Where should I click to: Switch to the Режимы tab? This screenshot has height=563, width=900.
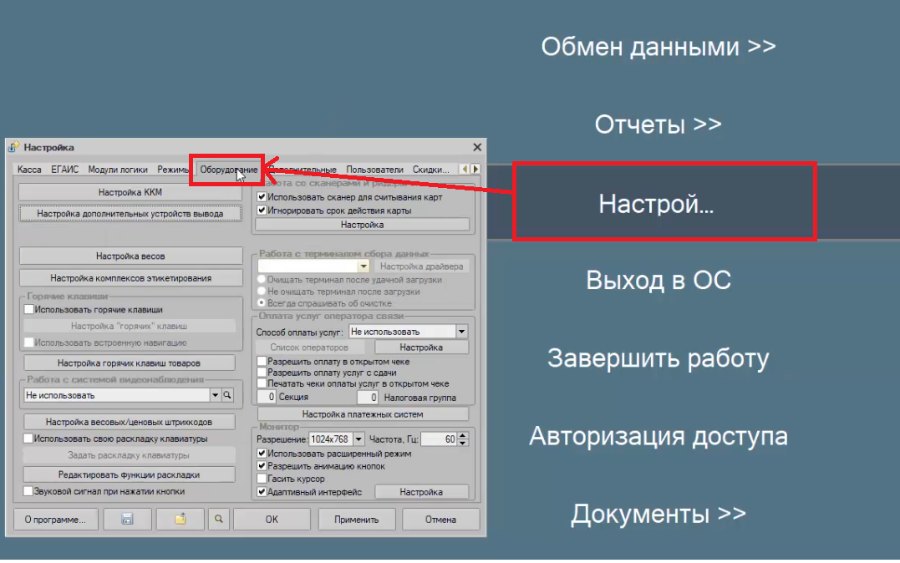pos(172,170)
